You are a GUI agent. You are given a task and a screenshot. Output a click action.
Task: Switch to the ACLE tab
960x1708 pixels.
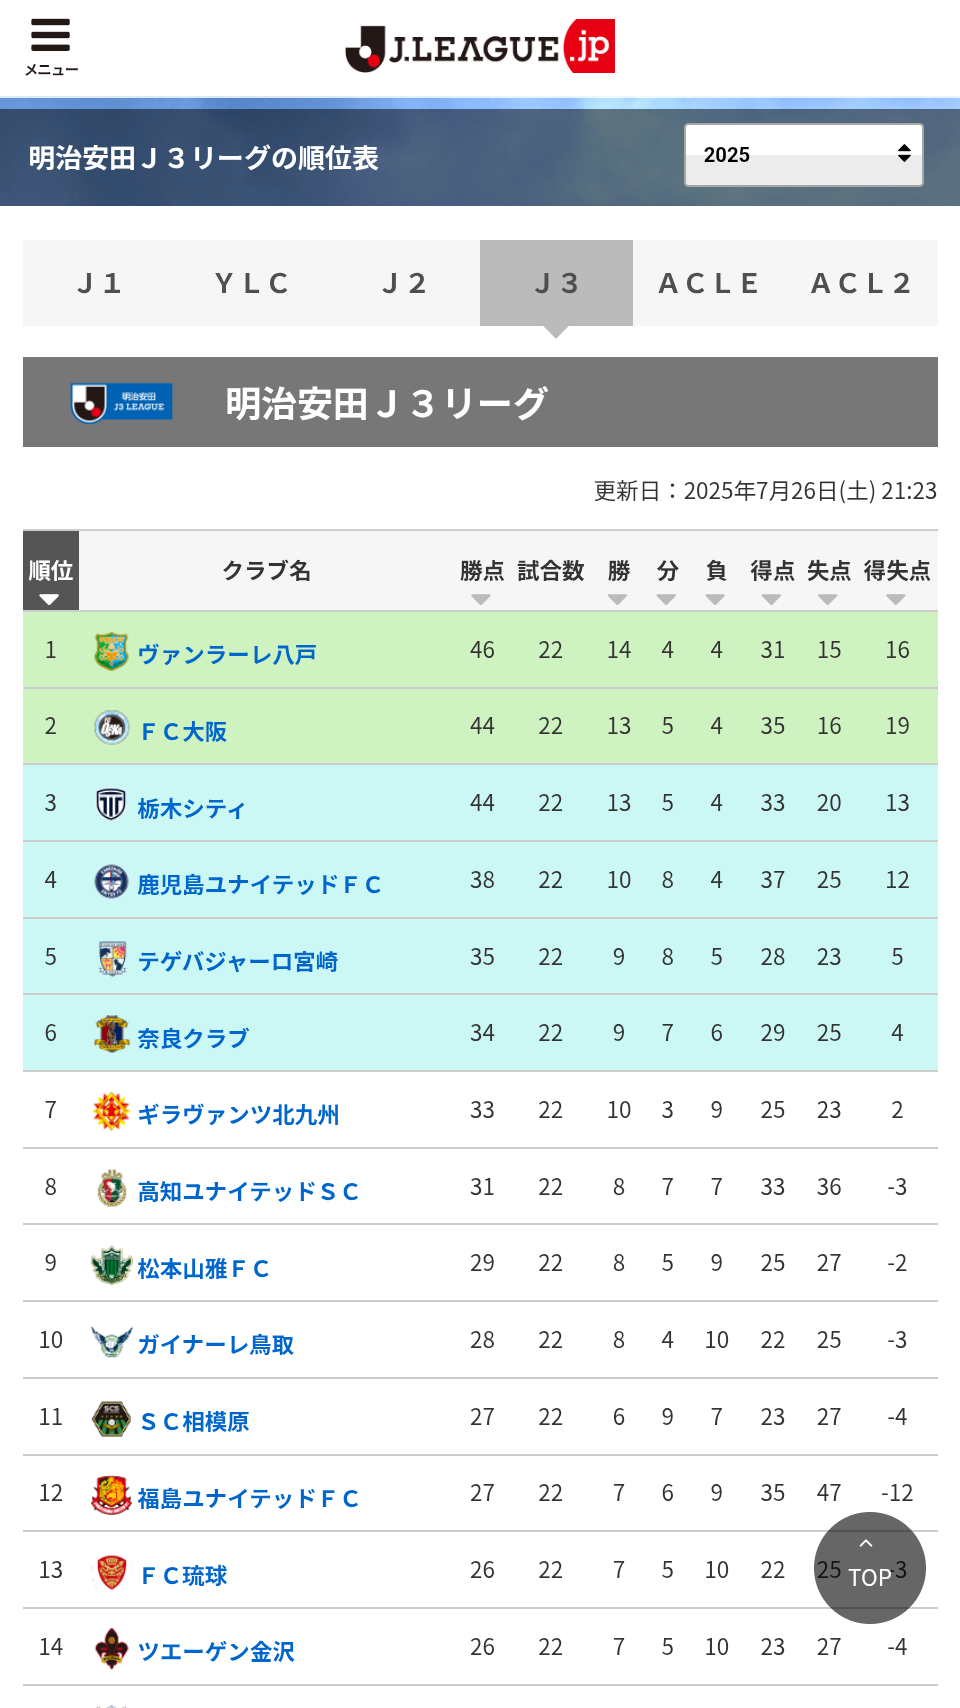point(709,283)
